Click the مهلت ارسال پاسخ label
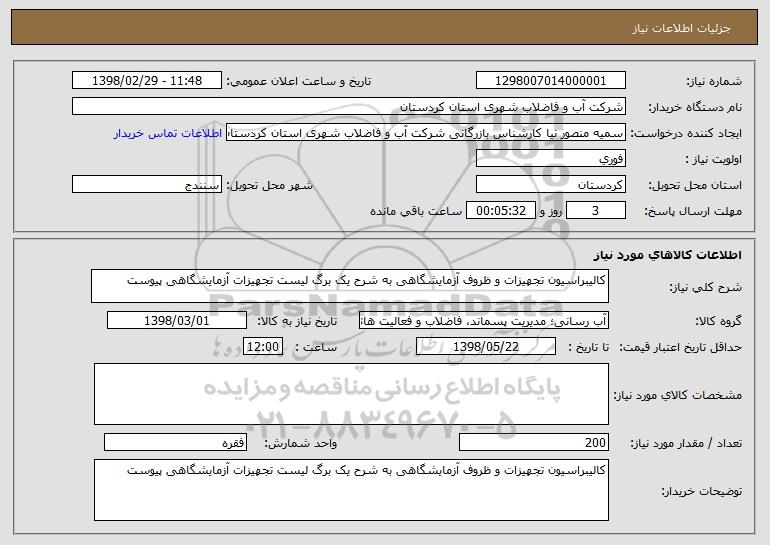Viewport: 770px width, 545px height. click(x=693, y=212)
